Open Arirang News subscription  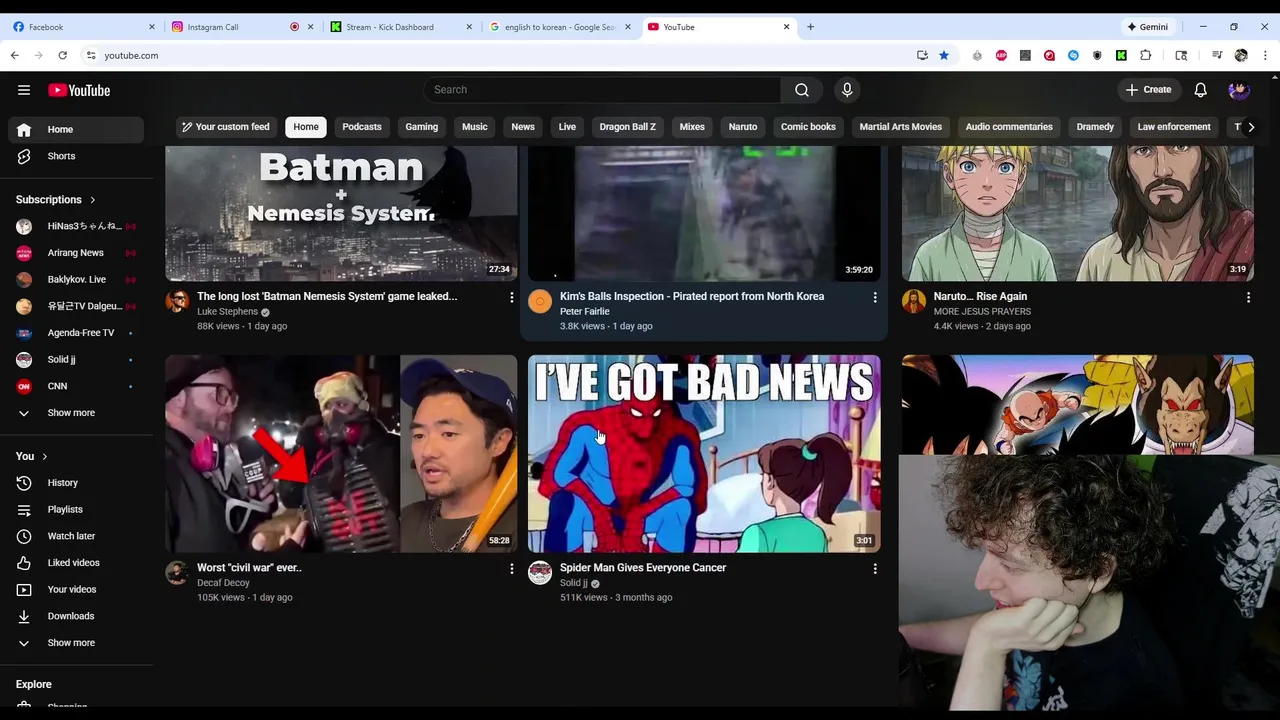[x=76, y=253]
